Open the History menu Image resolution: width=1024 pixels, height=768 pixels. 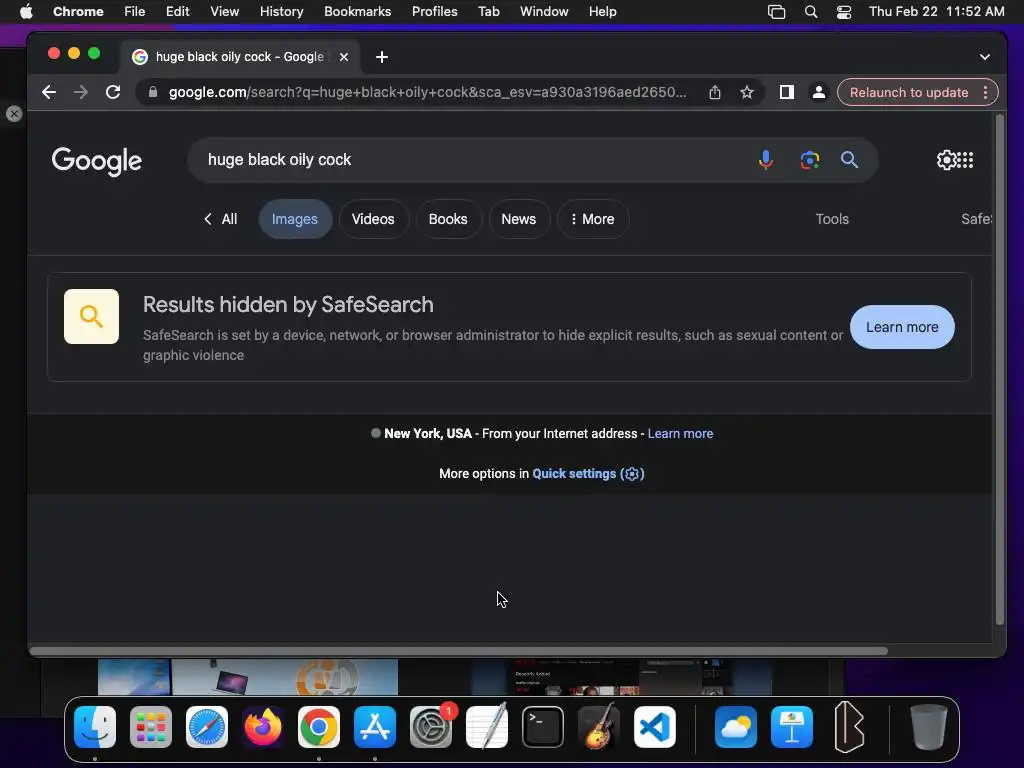(x=281, y=12)
